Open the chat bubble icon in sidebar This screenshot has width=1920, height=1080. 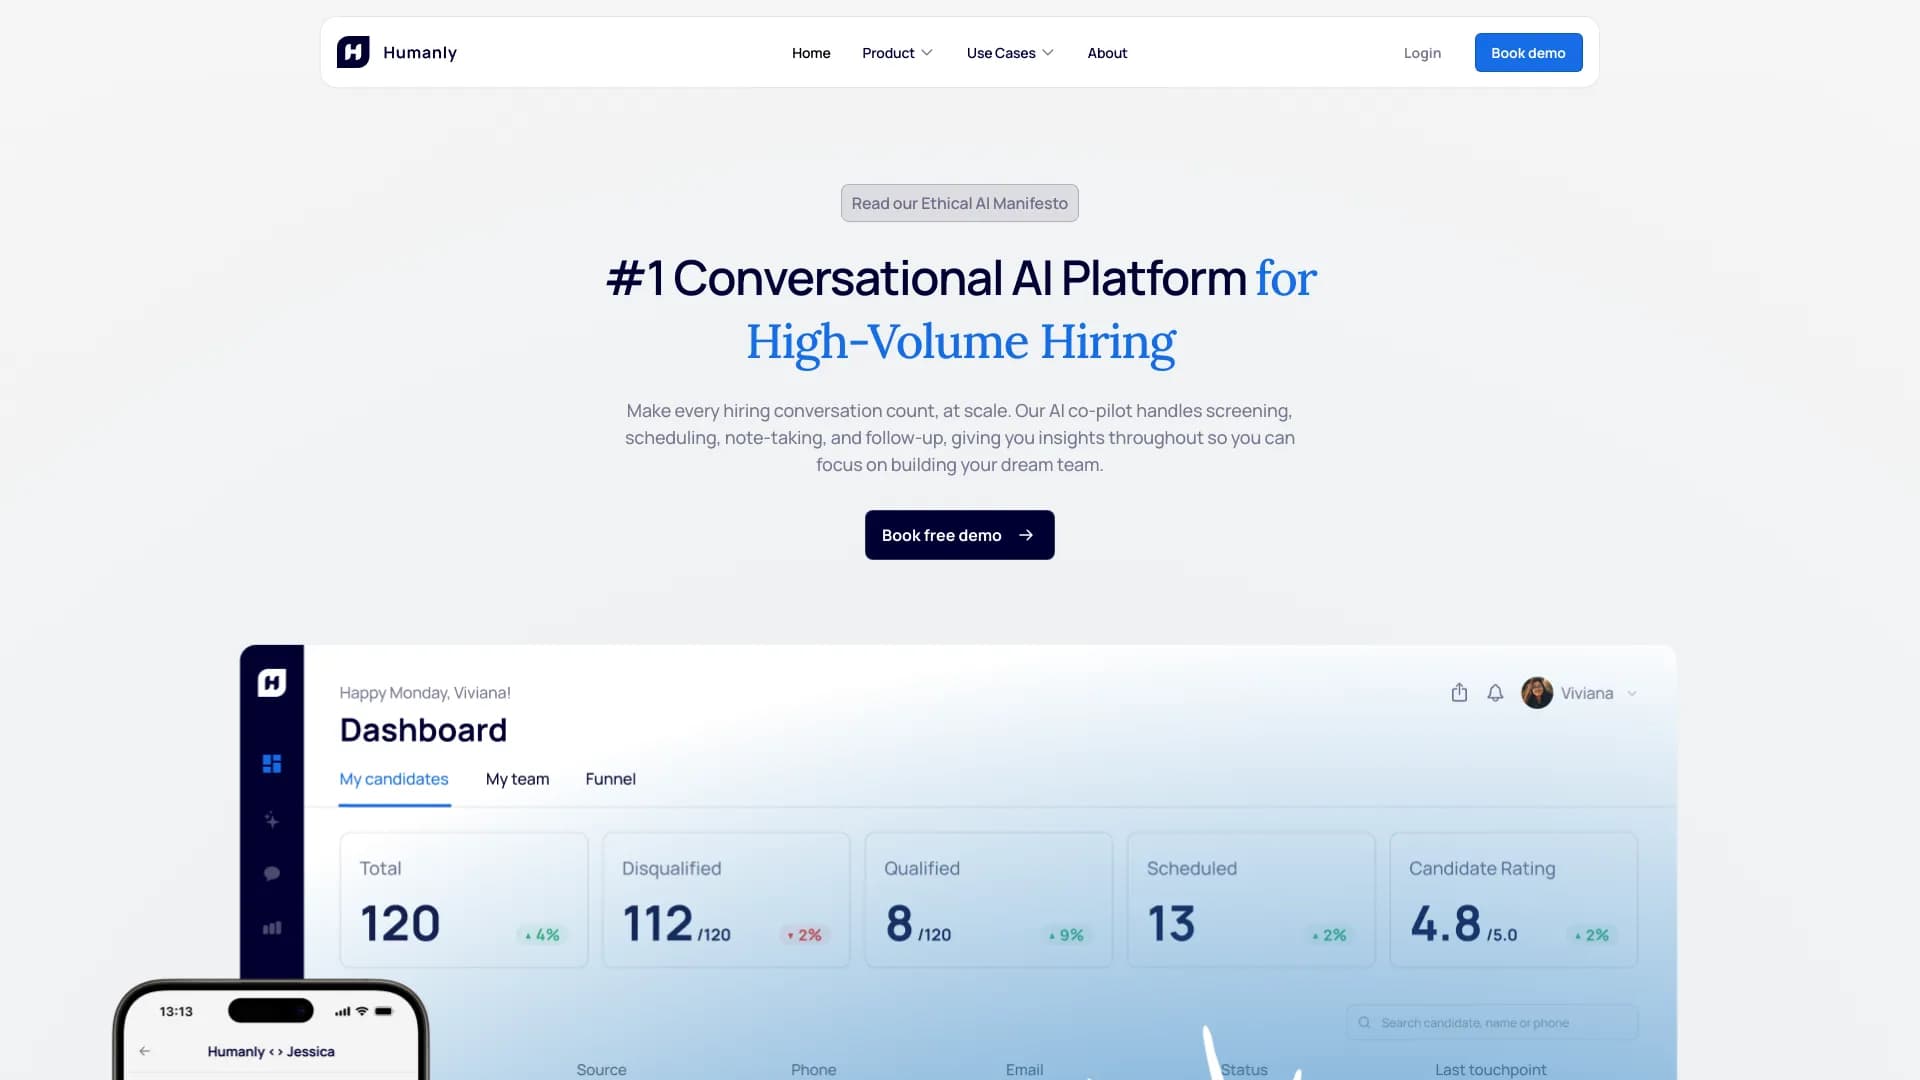click(271, 872)
